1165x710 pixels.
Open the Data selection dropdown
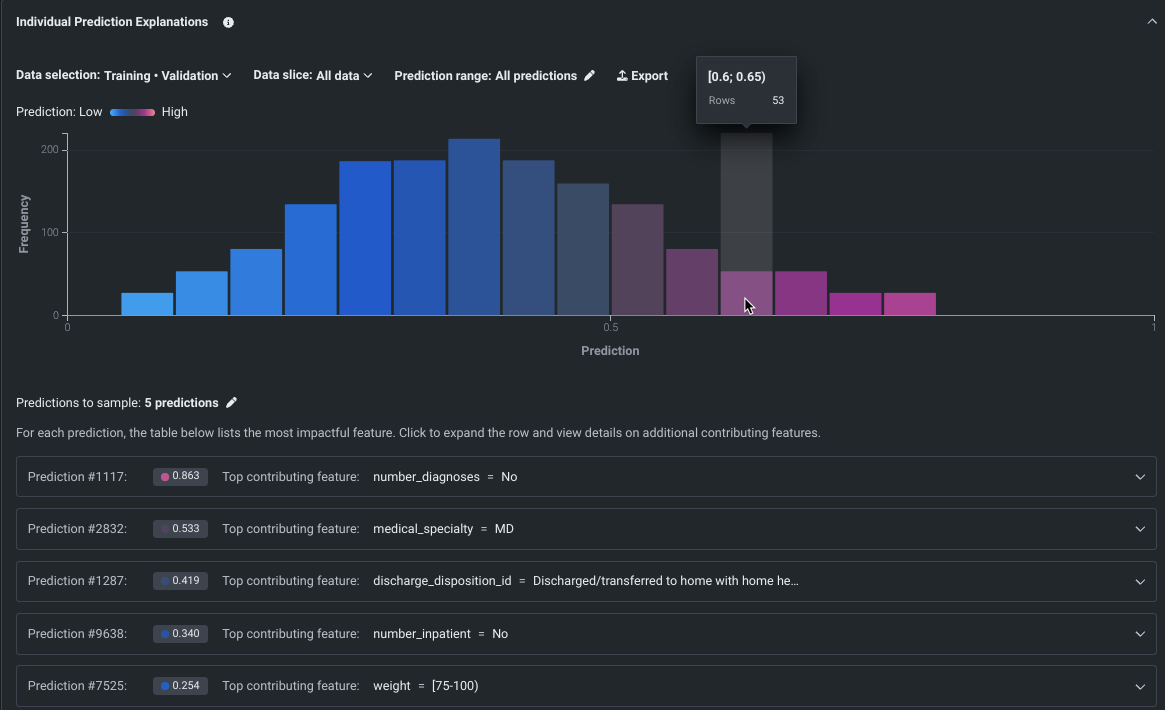[167, 76]
